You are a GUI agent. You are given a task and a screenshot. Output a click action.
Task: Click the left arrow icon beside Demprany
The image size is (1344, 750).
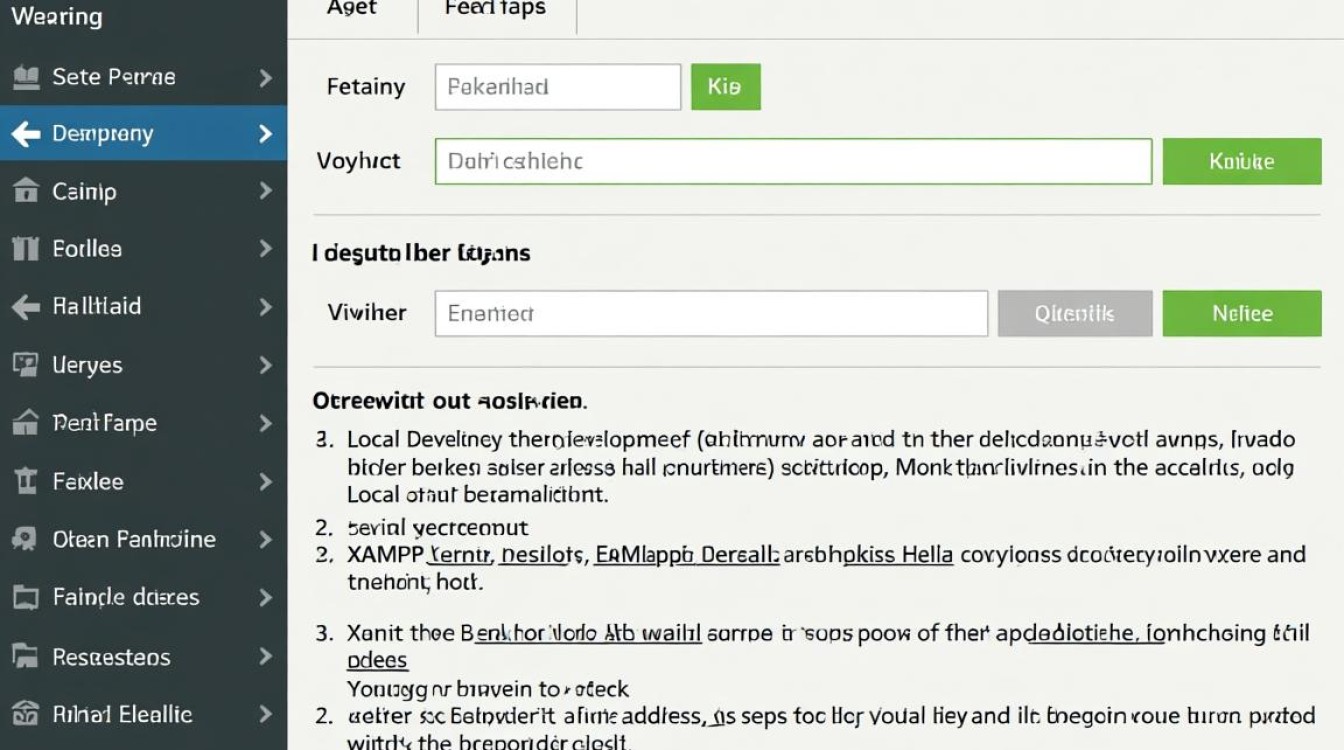26,134
